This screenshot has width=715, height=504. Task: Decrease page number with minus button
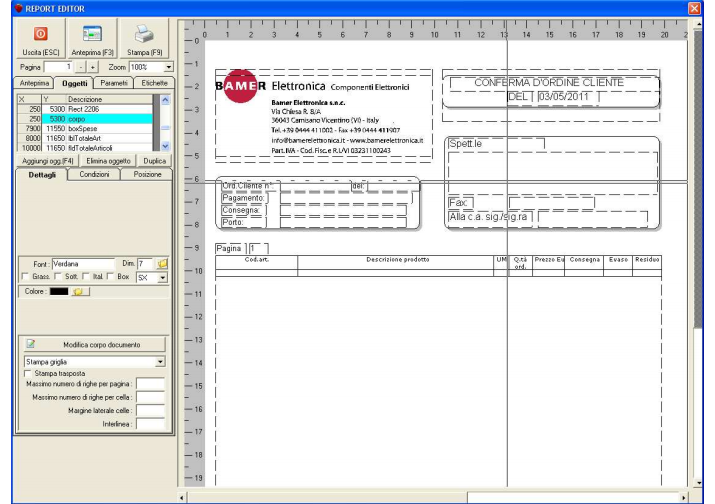pos(80,67)
